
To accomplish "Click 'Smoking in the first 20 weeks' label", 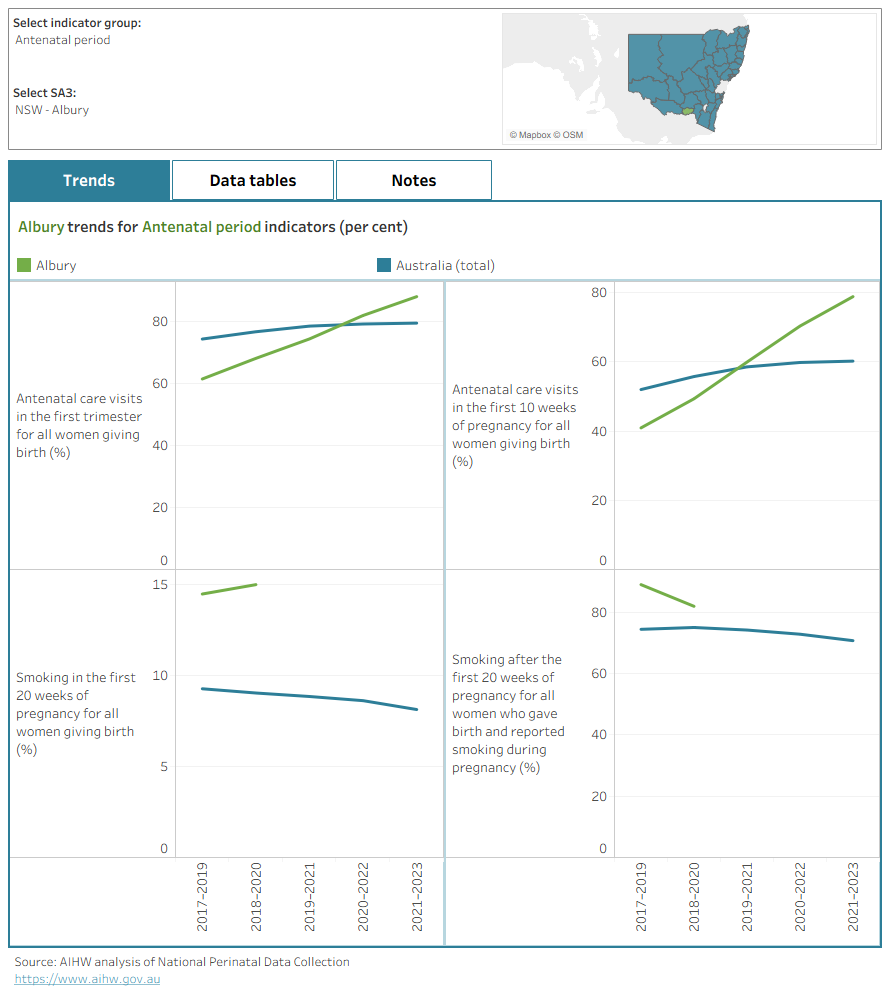I will tap(76, 713).
